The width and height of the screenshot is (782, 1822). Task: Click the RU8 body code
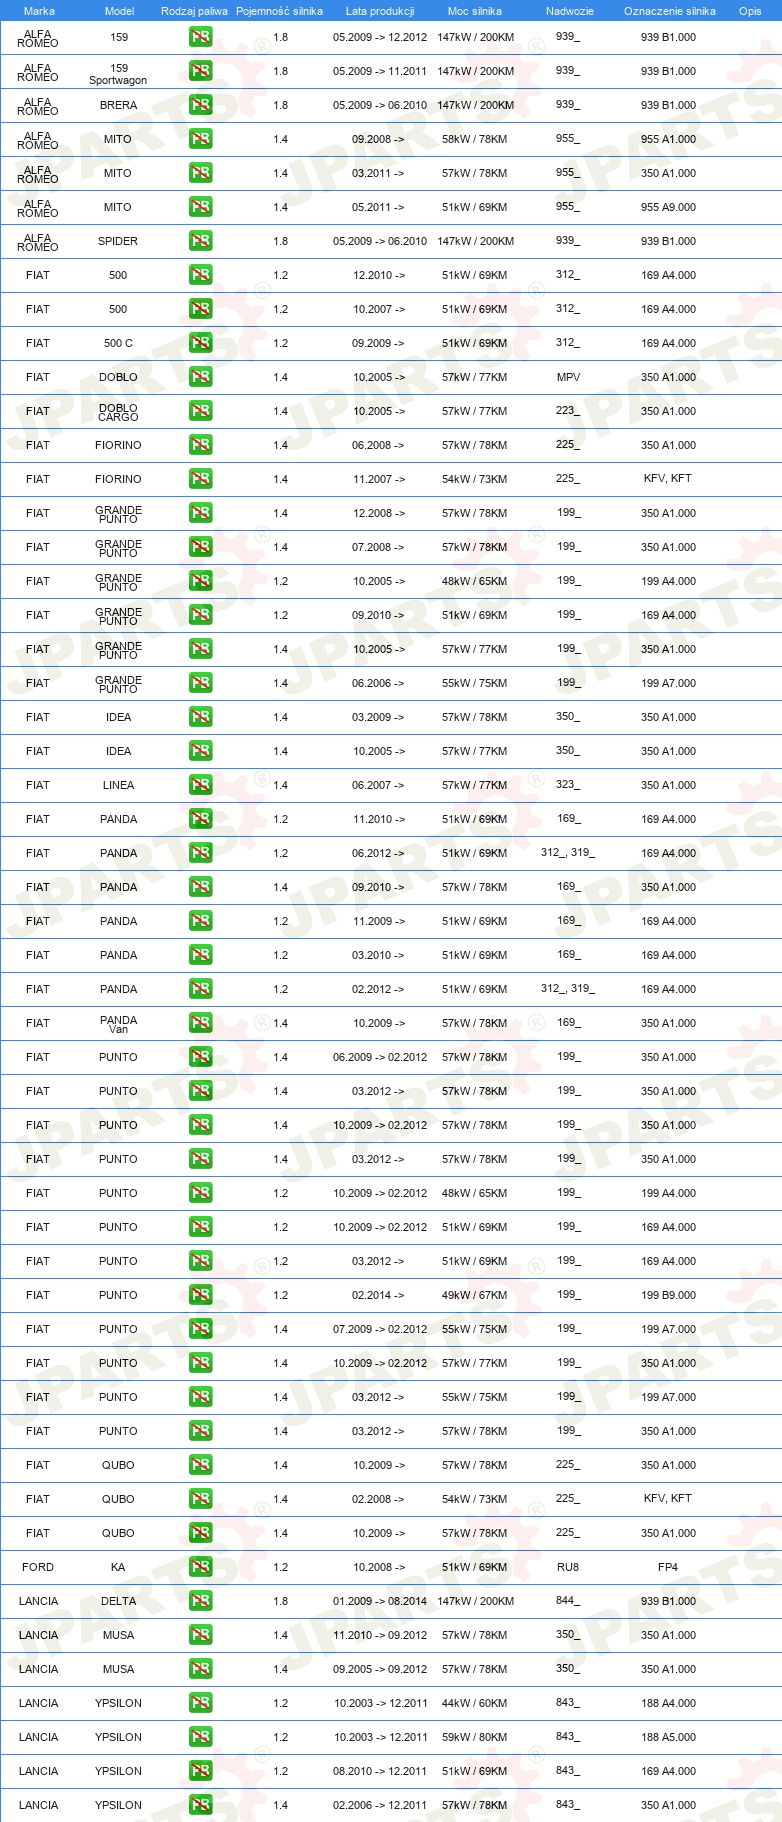click(568, 1567)
